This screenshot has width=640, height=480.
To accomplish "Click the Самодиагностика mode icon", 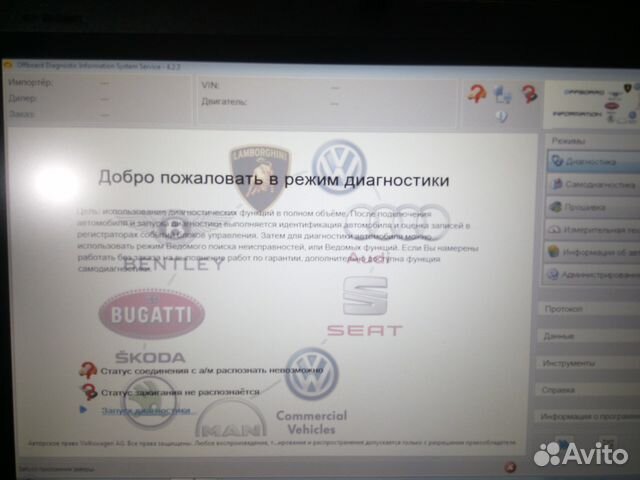I will click(x=557, y=184).
